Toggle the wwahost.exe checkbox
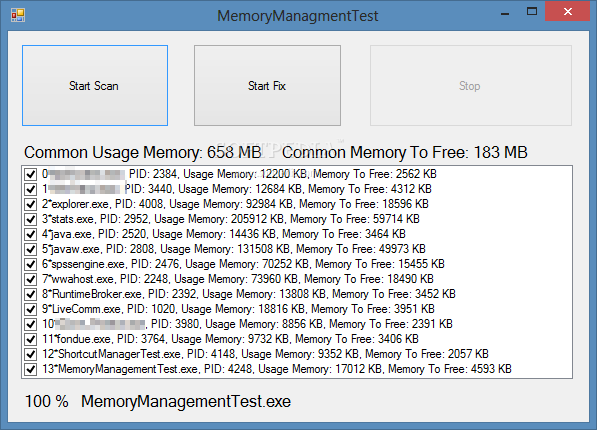Image resolution: width=597 pixels, height=430 pixels. coord(30,279)
